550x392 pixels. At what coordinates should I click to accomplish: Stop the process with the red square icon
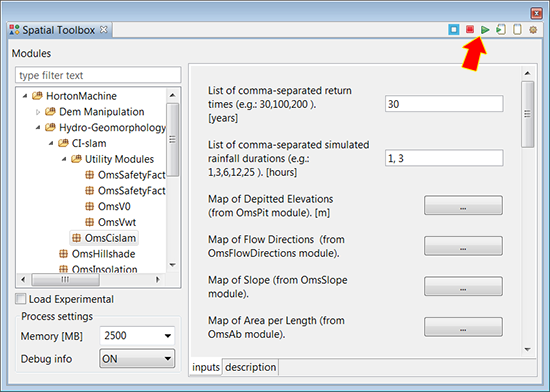point(470,29)
